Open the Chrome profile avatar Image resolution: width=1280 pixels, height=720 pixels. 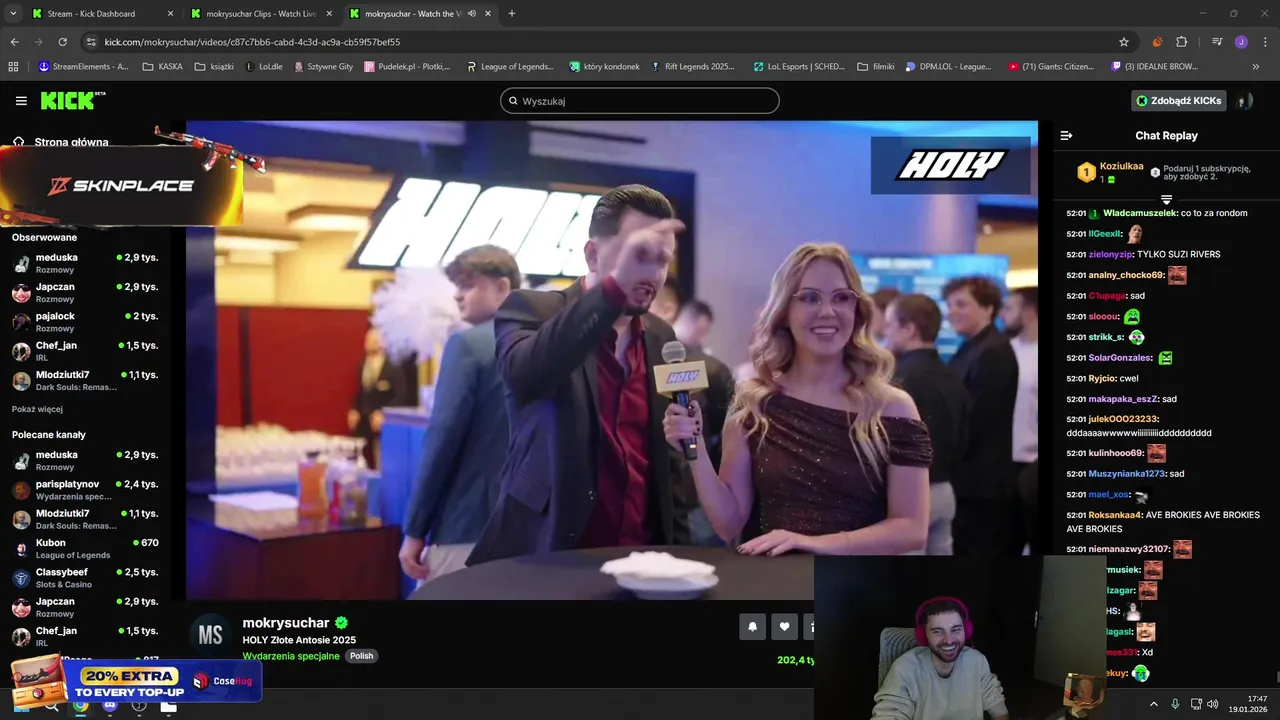tap(1241, 42)
